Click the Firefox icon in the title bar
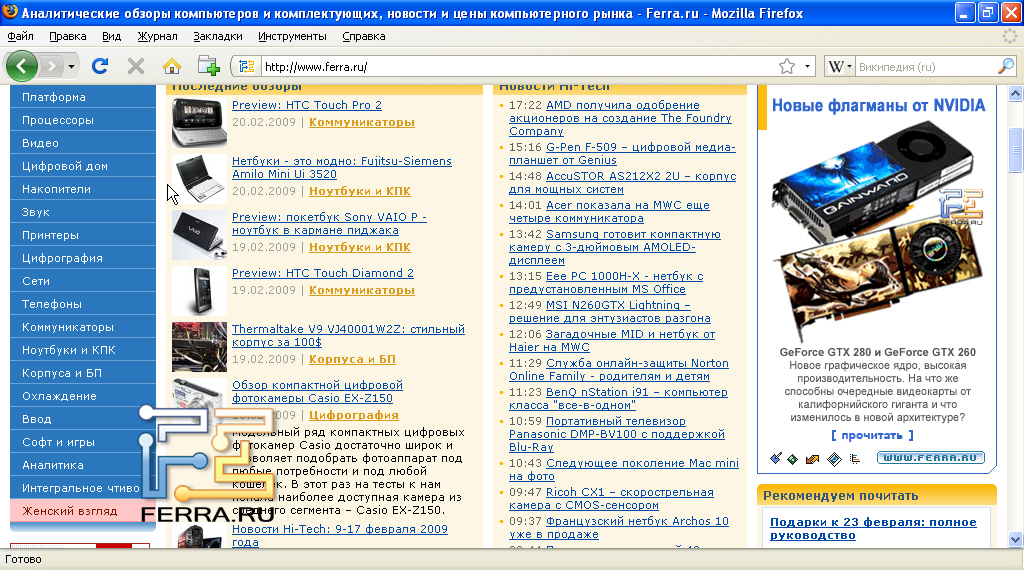This screenshot has width=1024, height=570. (10, 13)
